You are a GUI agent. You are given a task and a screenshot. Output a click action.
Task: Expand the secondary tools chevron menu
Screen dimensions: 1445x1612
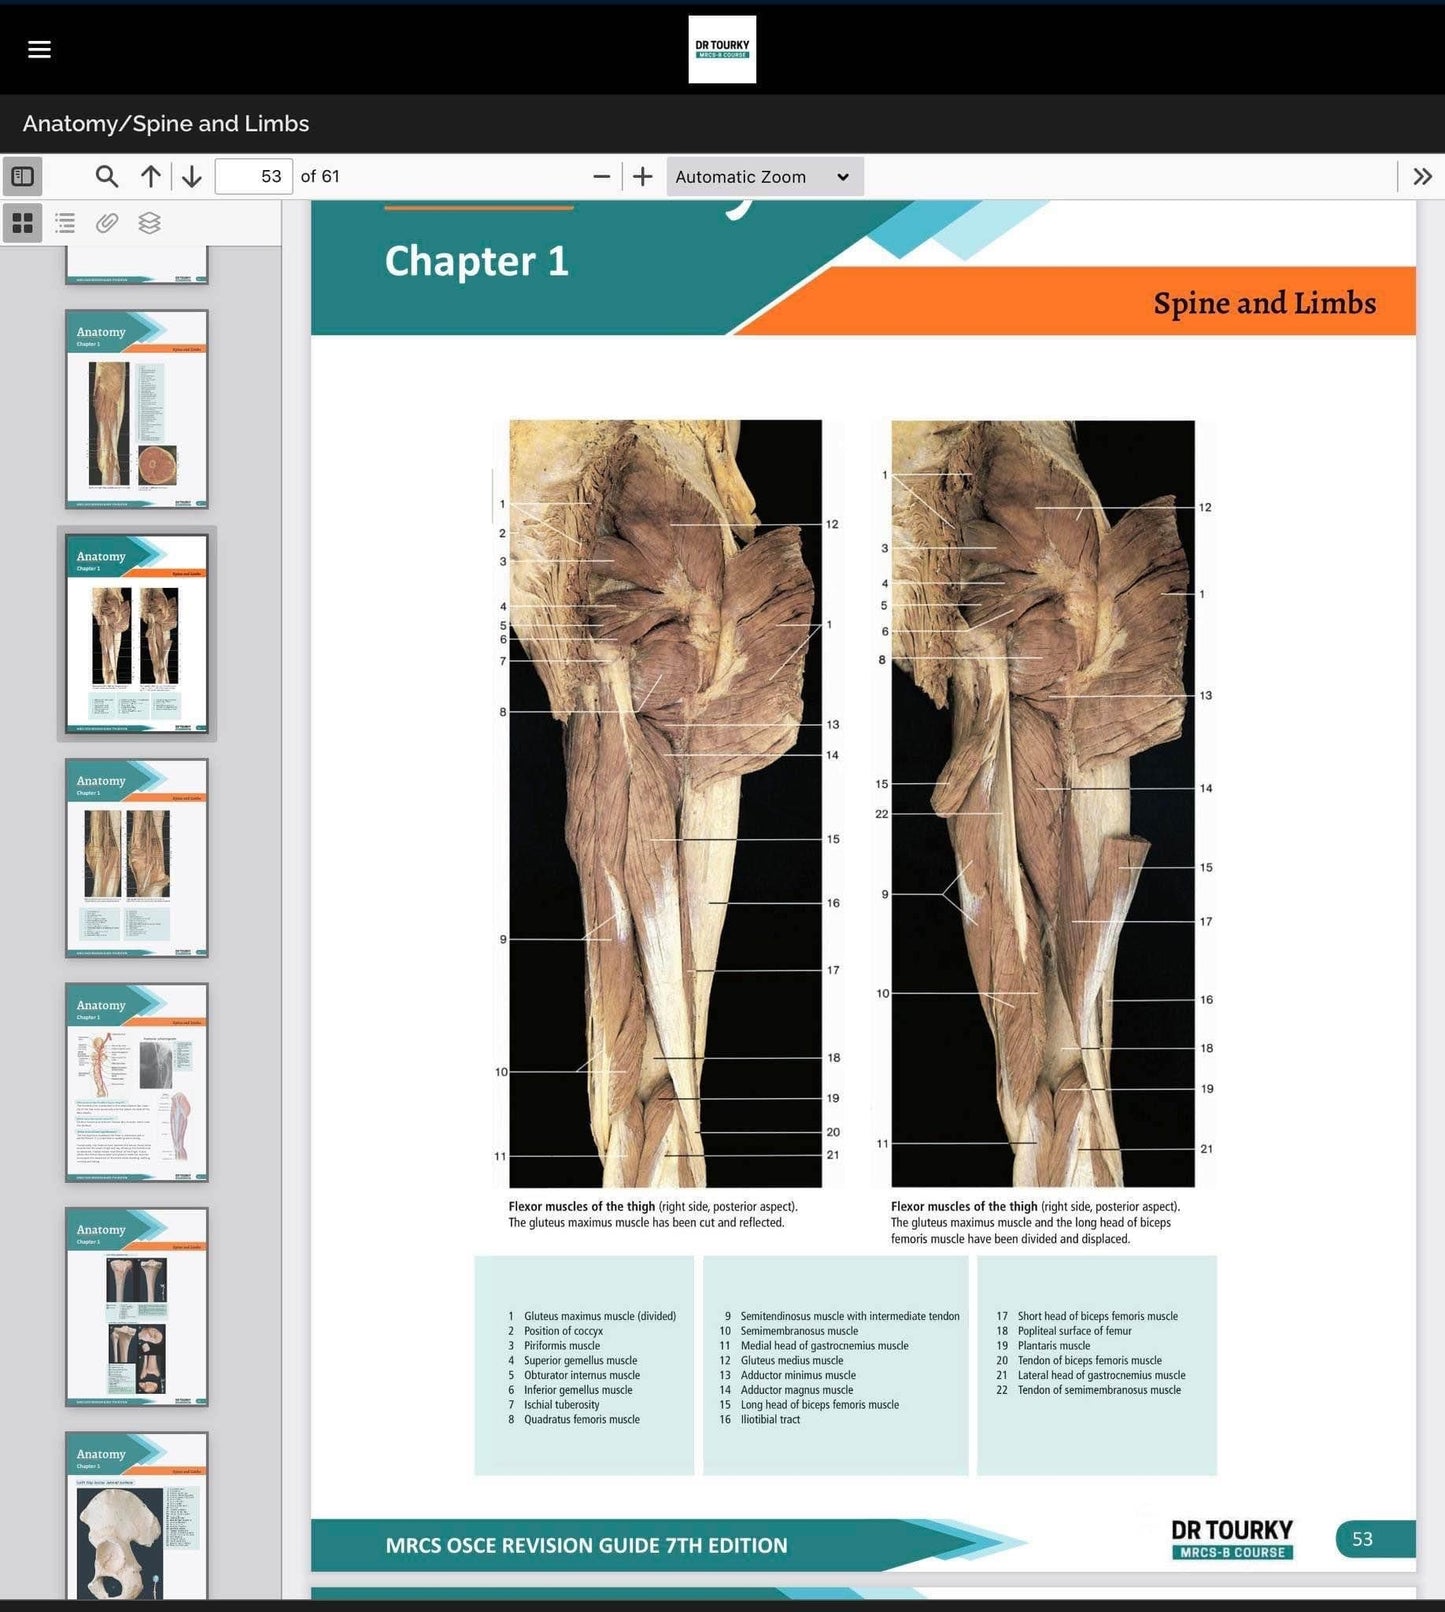coord(1422,177)
